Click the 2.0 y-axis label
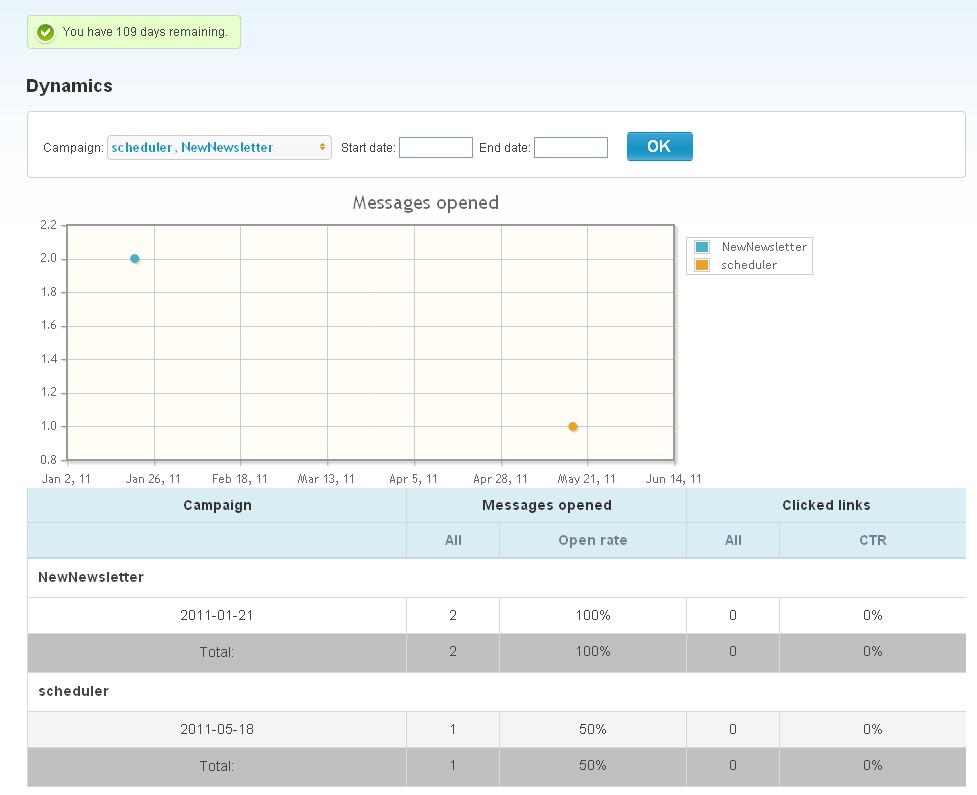The image size is (977, 795). tap(49, 258)
